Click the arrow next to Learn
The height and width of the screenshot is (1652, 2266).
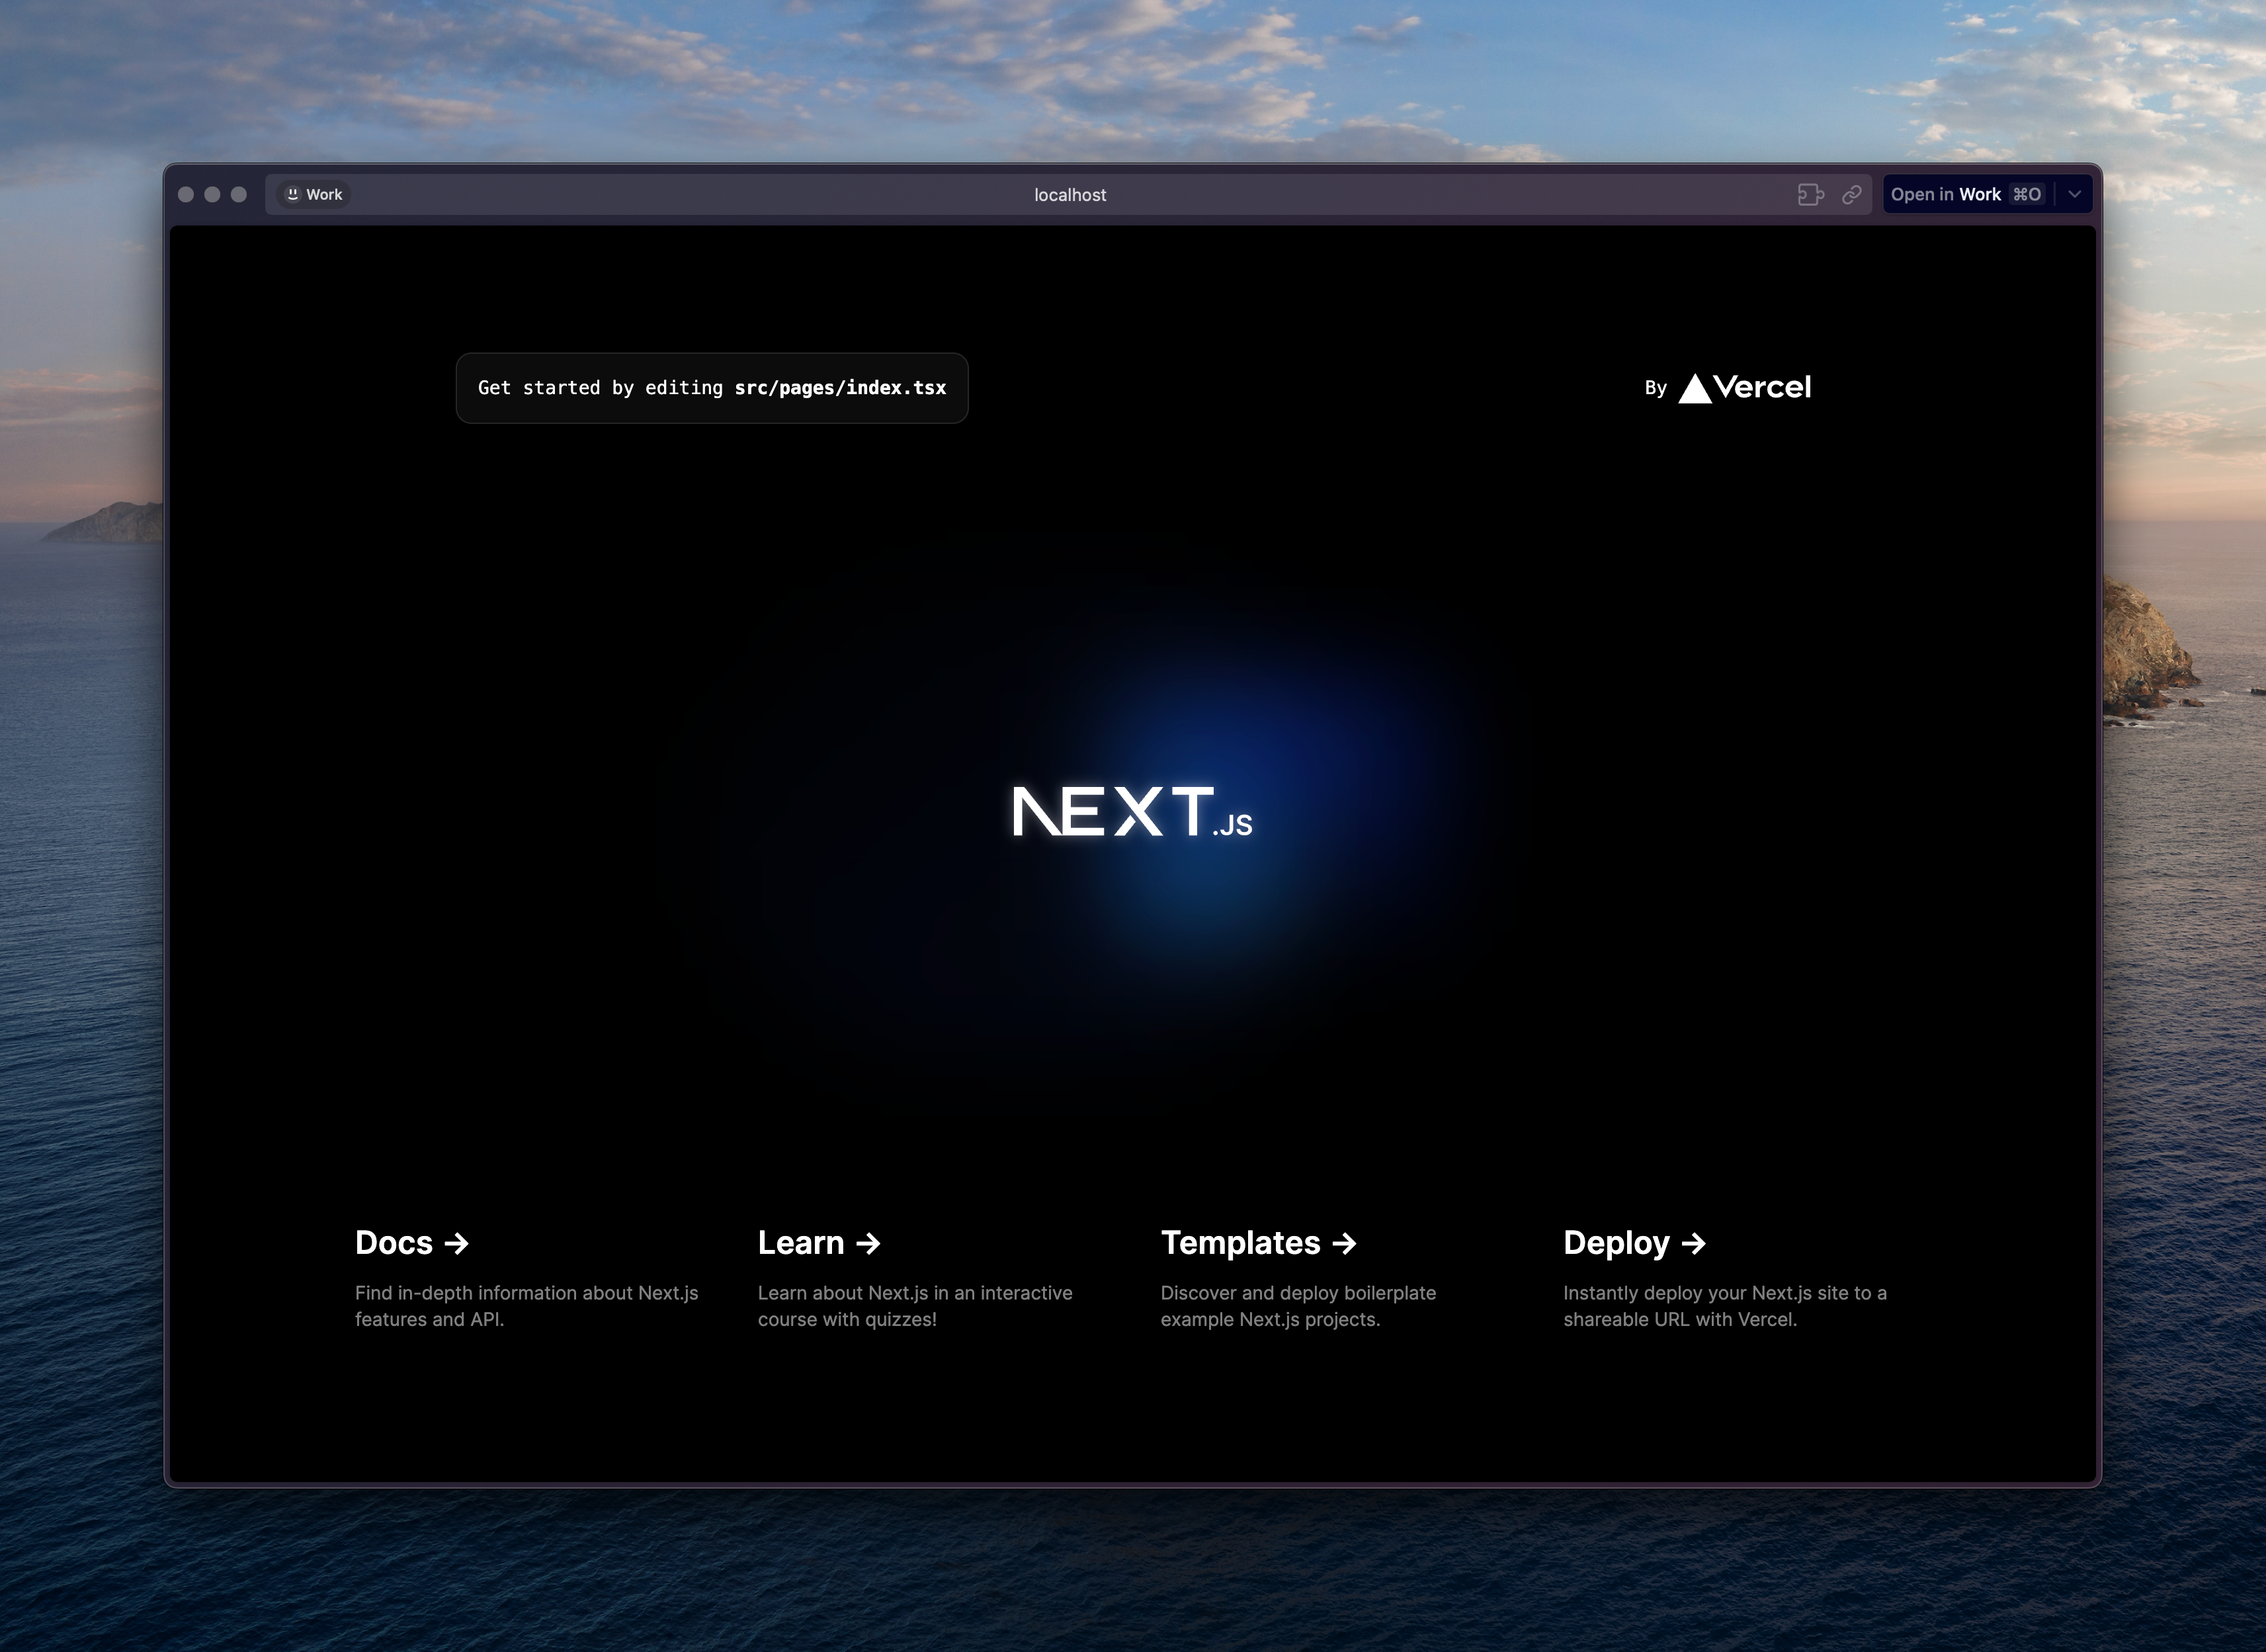click(869, 1243)
